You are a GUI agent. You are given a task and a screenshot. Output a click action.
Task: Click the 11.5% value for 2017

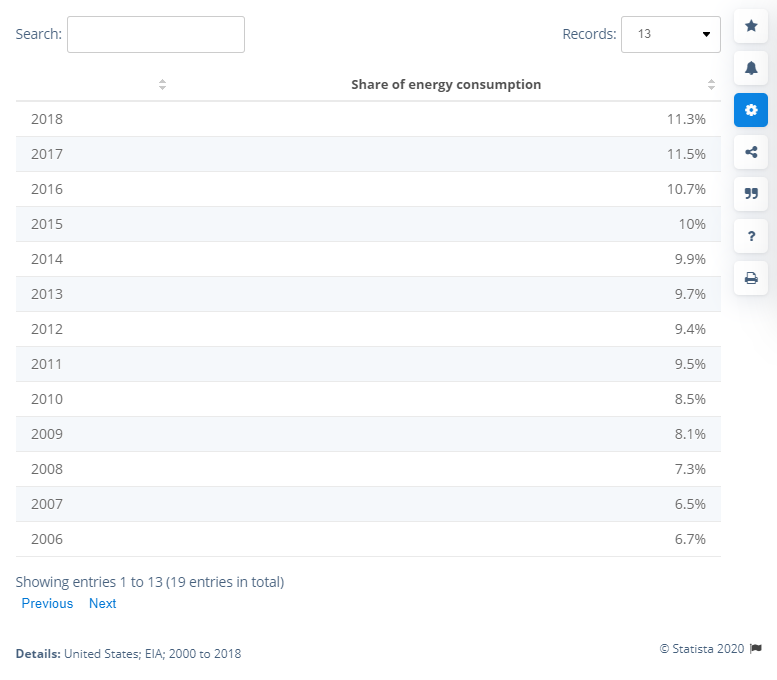[x=686, y=154]
